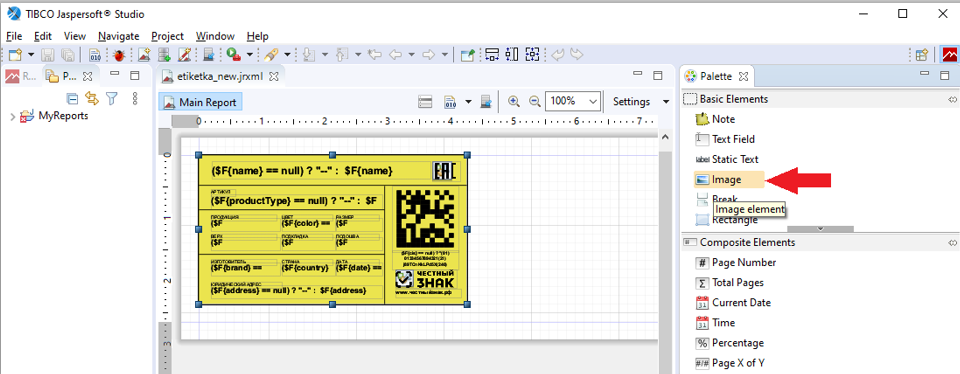Select the Static Text palette element
The width and height of the screenshot is (960, 374).
(x=727, y=160)
